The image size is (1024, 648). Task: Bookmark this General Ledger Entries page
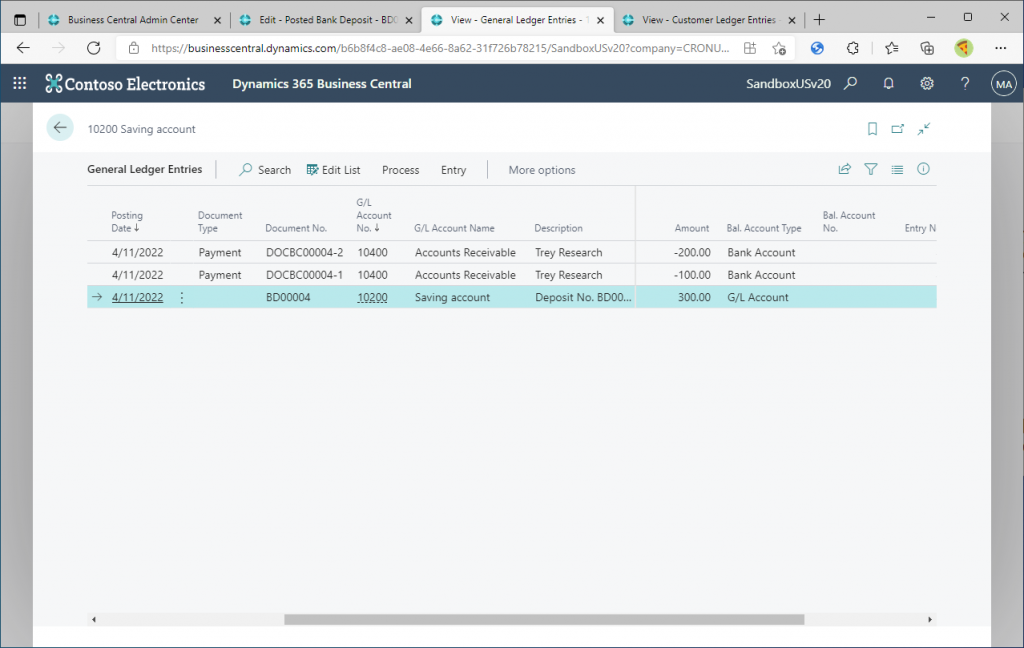(x=872, y=129)
